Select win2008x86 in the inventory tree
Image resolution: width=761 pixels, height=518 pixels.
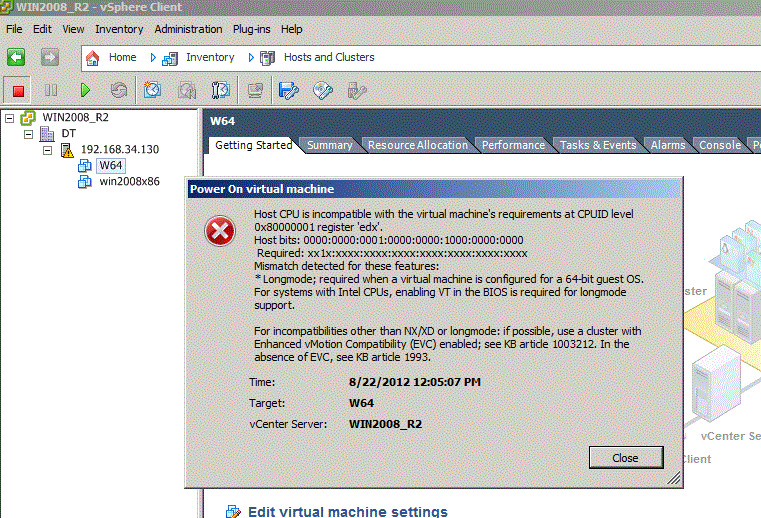point(130,182)
